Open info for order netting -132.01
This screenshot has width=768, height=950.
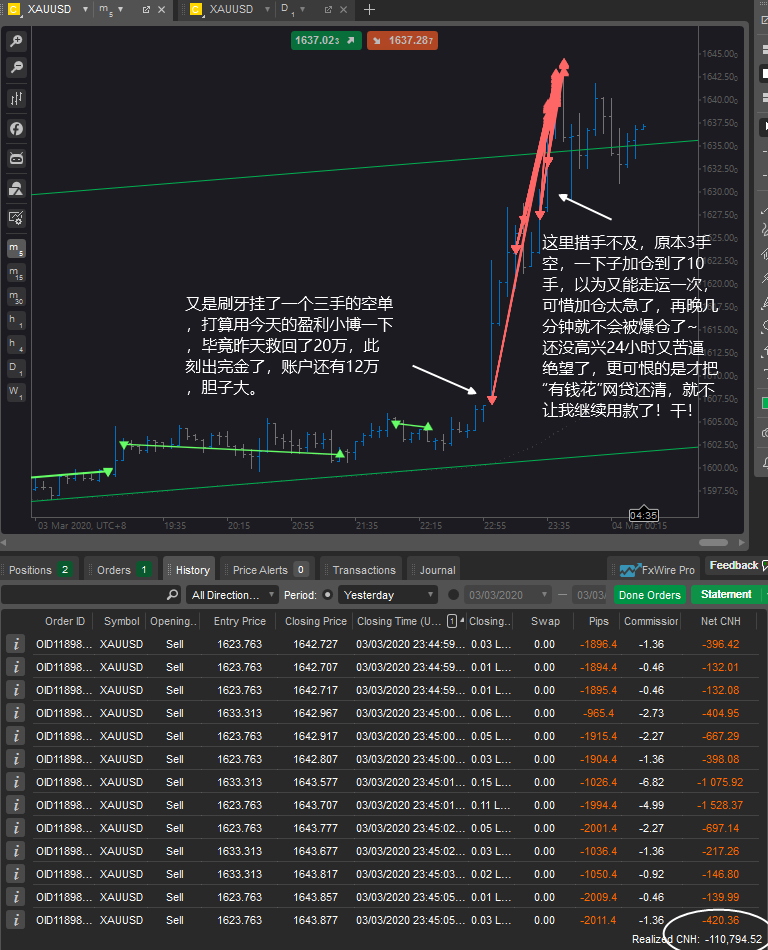pos(16,667)
